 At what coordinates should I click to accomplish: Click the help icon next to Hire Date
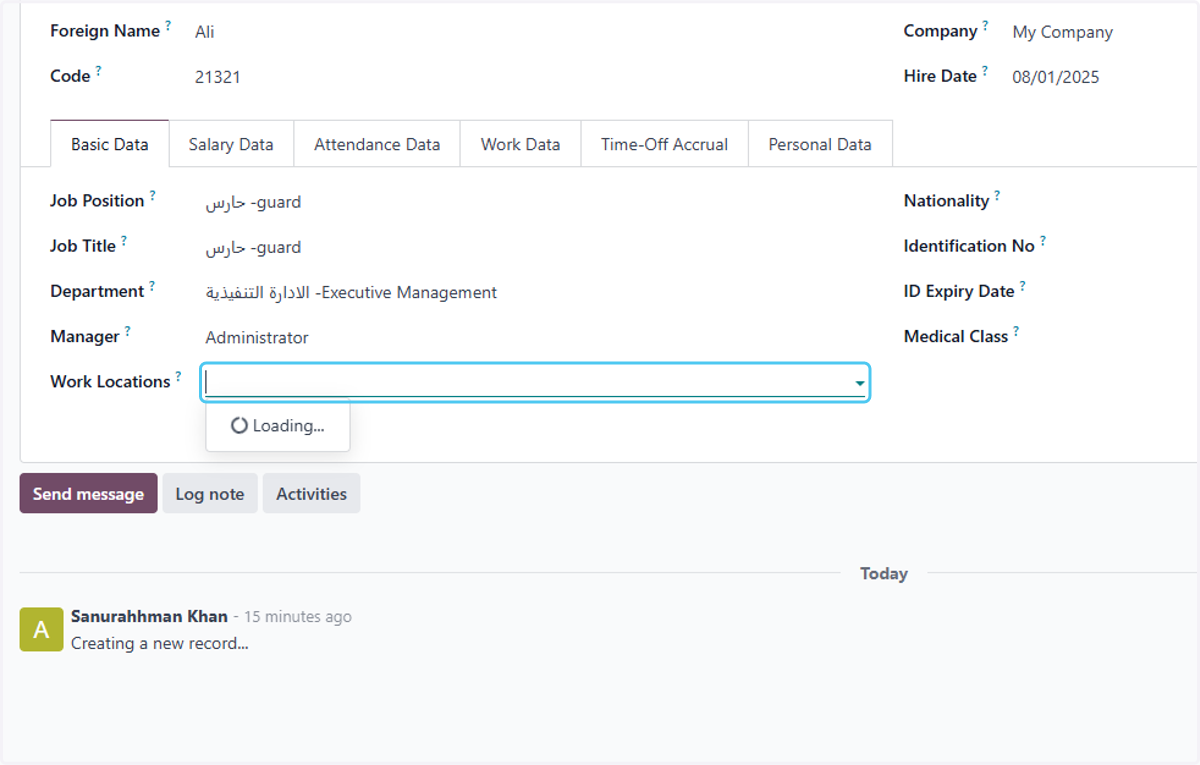984,70
